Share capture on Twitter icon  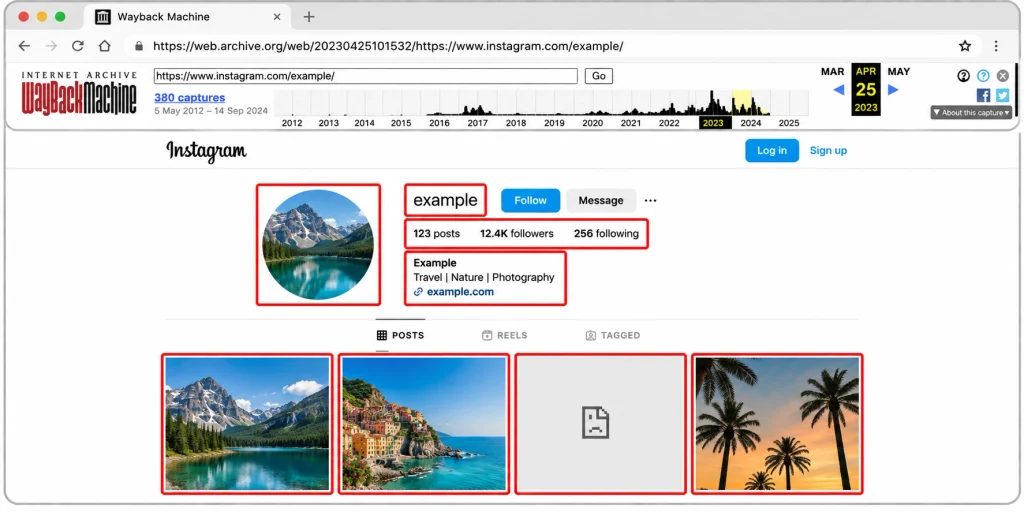coord(1002,95)
